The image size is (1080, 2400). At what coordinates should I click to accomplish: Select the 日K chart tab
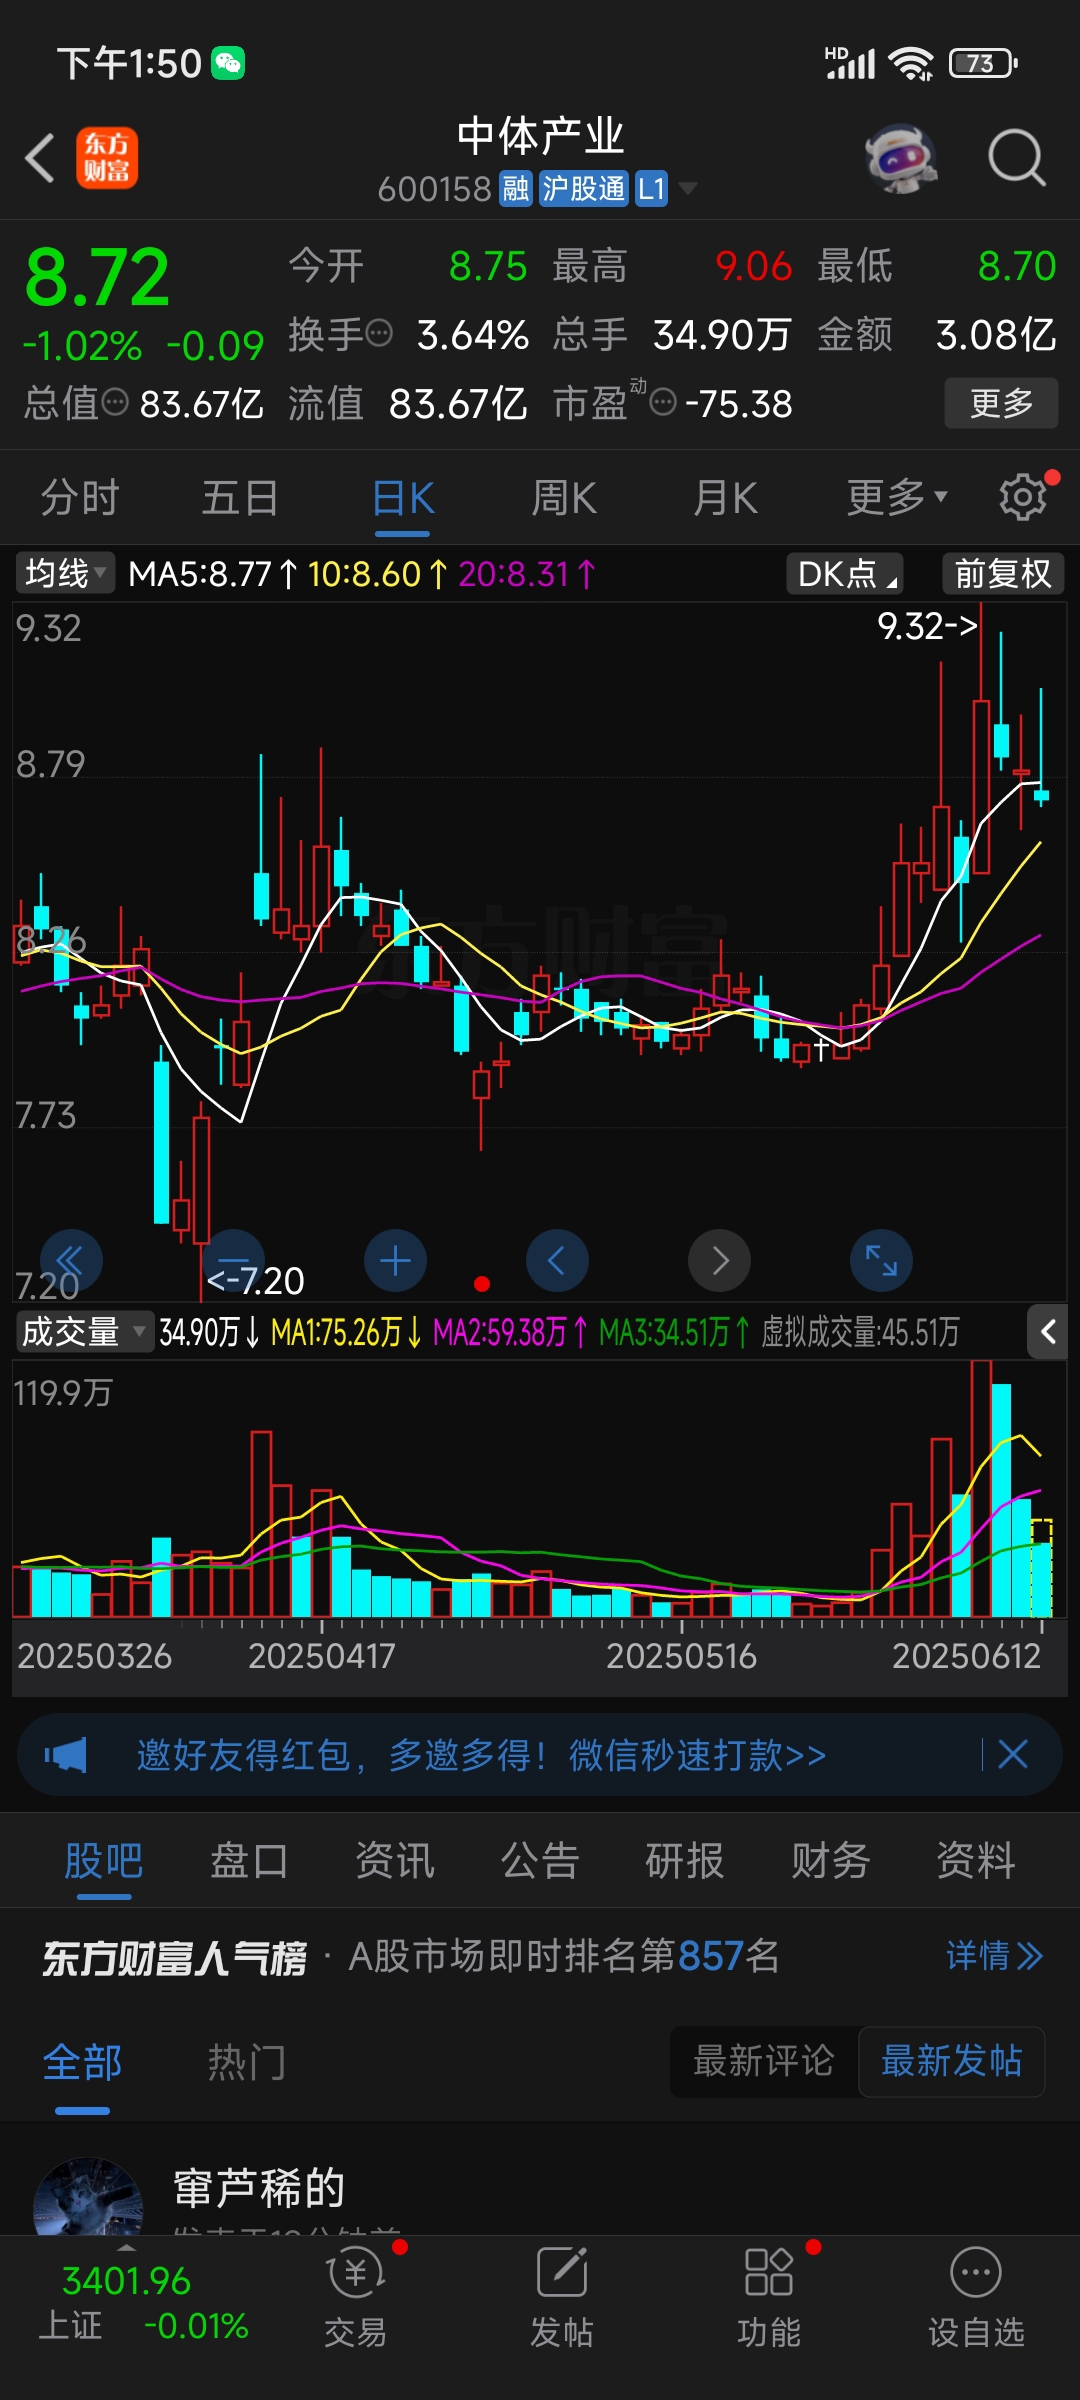click(403, 498)
